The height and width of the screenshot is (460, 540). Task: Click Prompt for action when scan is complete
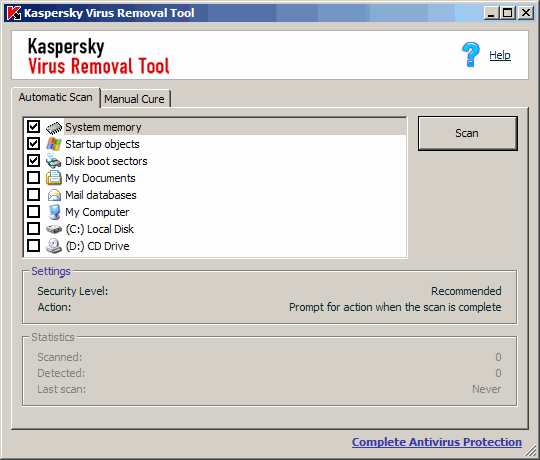coord(395,307)
